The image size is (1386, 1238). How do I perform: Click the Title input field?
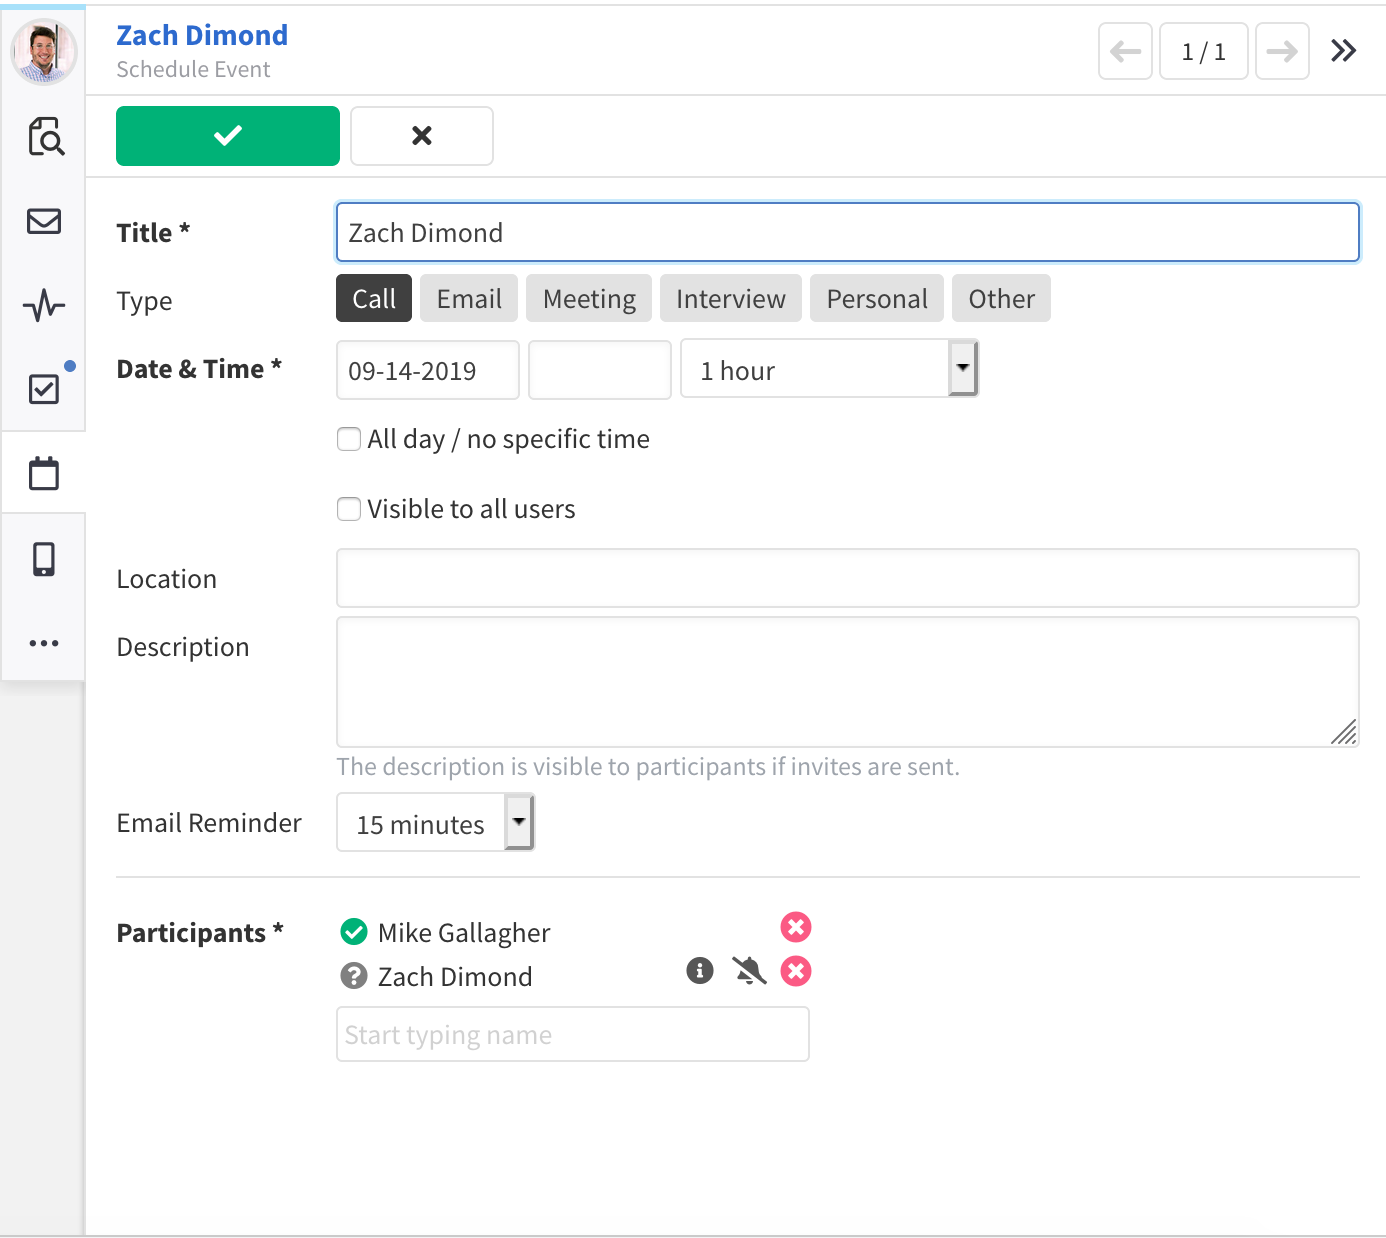pos(847,232)
